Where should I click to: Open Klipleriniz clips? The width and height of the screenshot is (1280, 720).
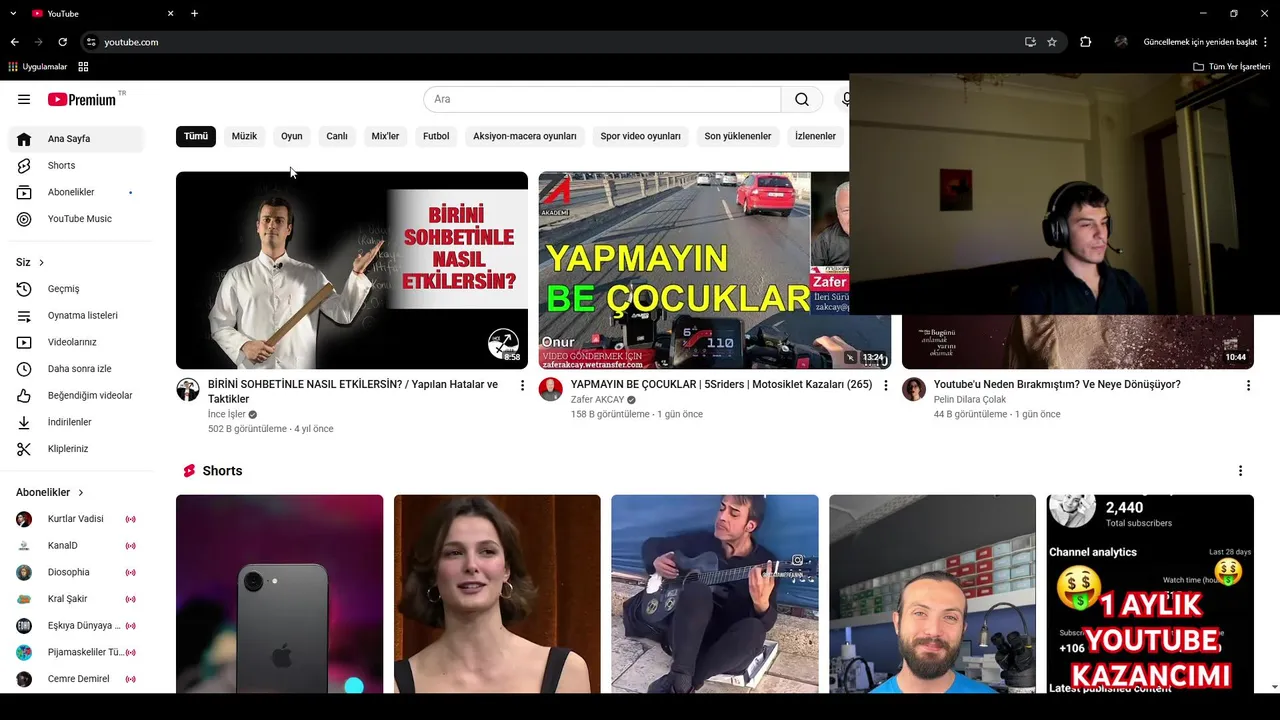coord(76,449)
